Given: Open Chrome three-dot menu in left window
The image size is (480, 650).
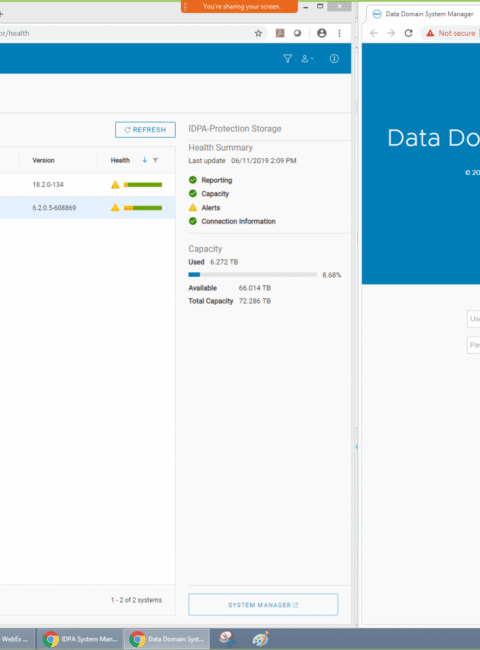Looking at the screenshot, I should [339, 33].
